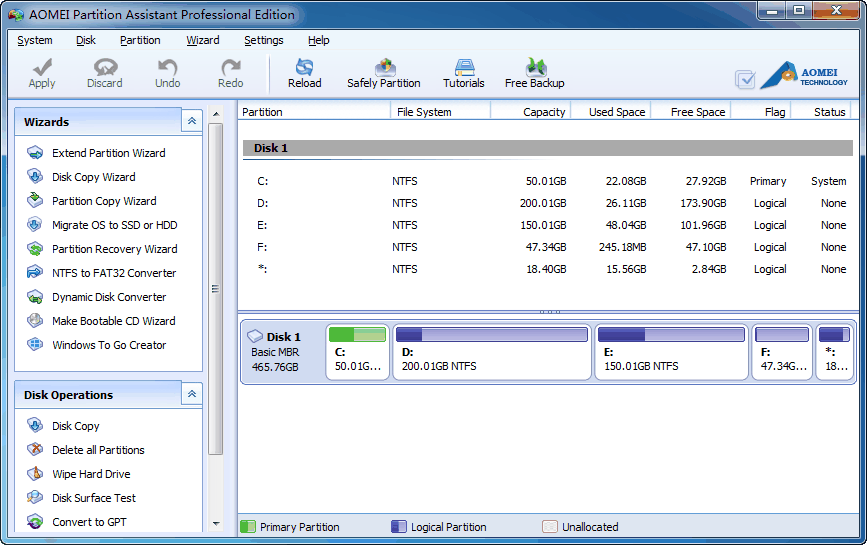The width and height of the screenshot is (867, 545).
Task: Click the Unallocated legend swatch
Action: pos(550,527)
